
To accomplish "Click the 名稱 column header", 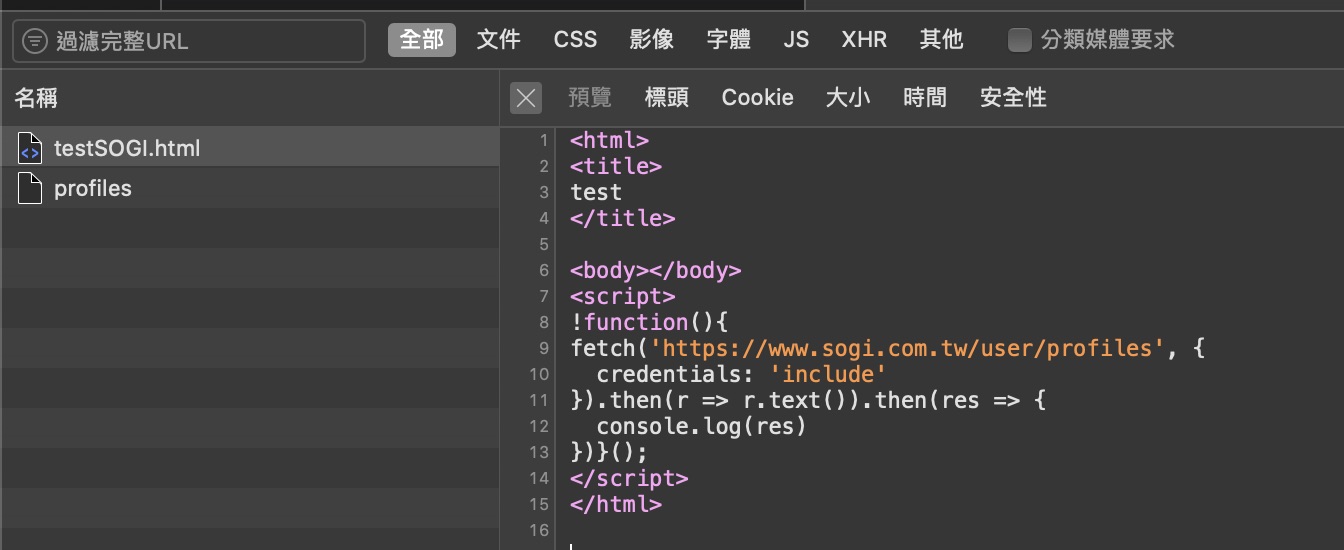I will tap(36, 97).
